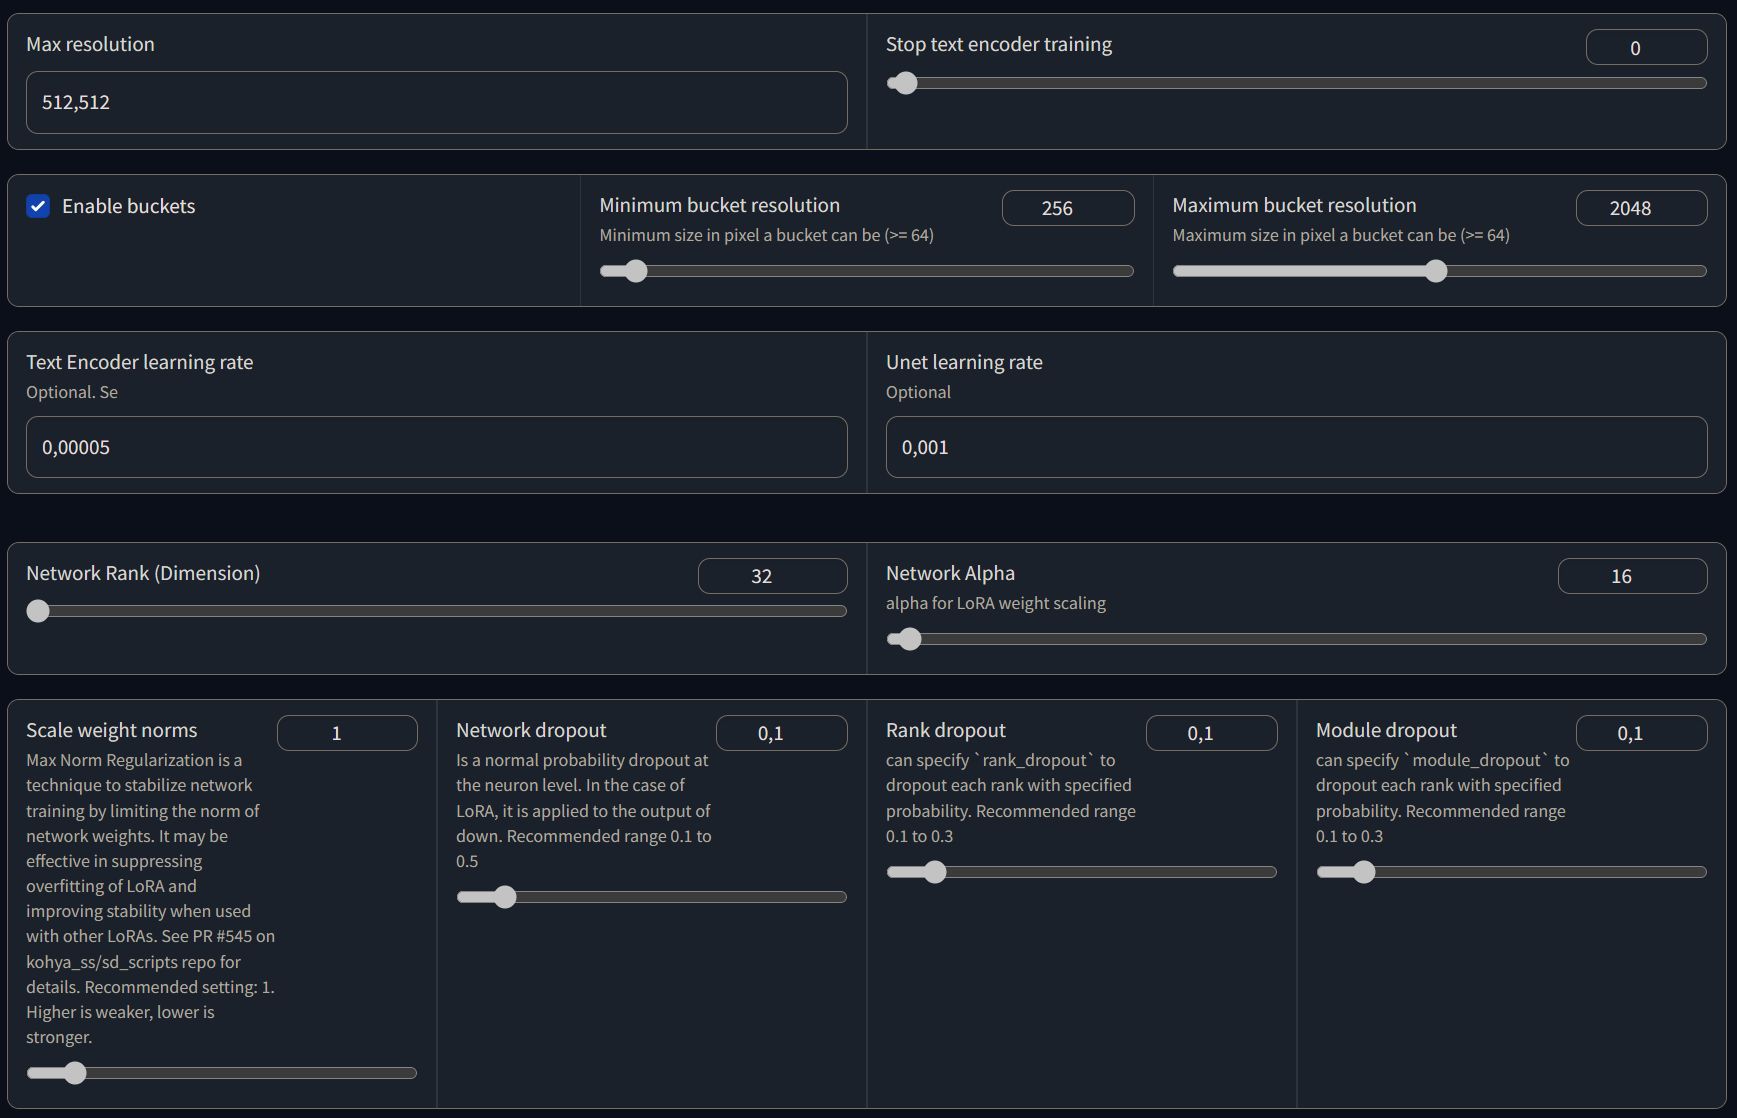Screen dimensions: 1737x1118
Task: Click the Minimum bucket resolution value box
Action: (1067, 208)
